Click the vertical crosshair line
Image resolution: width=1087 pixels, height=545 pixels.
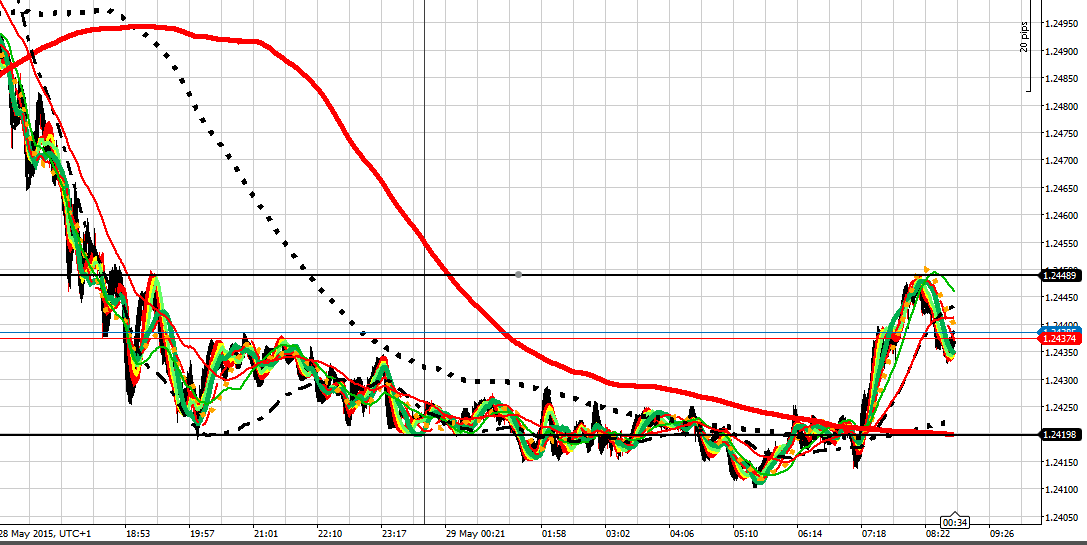(x=425, y=150)
